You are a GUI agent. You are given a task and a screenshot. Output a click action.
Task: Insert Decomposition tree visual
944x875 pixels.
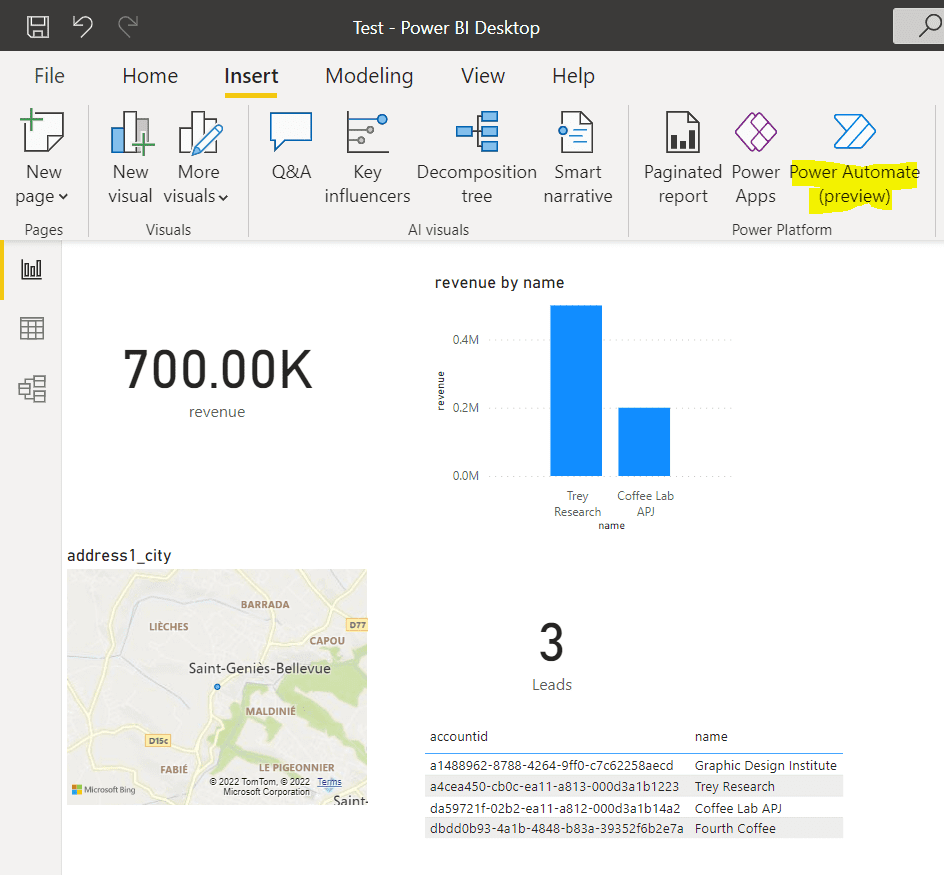click(477, 158)
